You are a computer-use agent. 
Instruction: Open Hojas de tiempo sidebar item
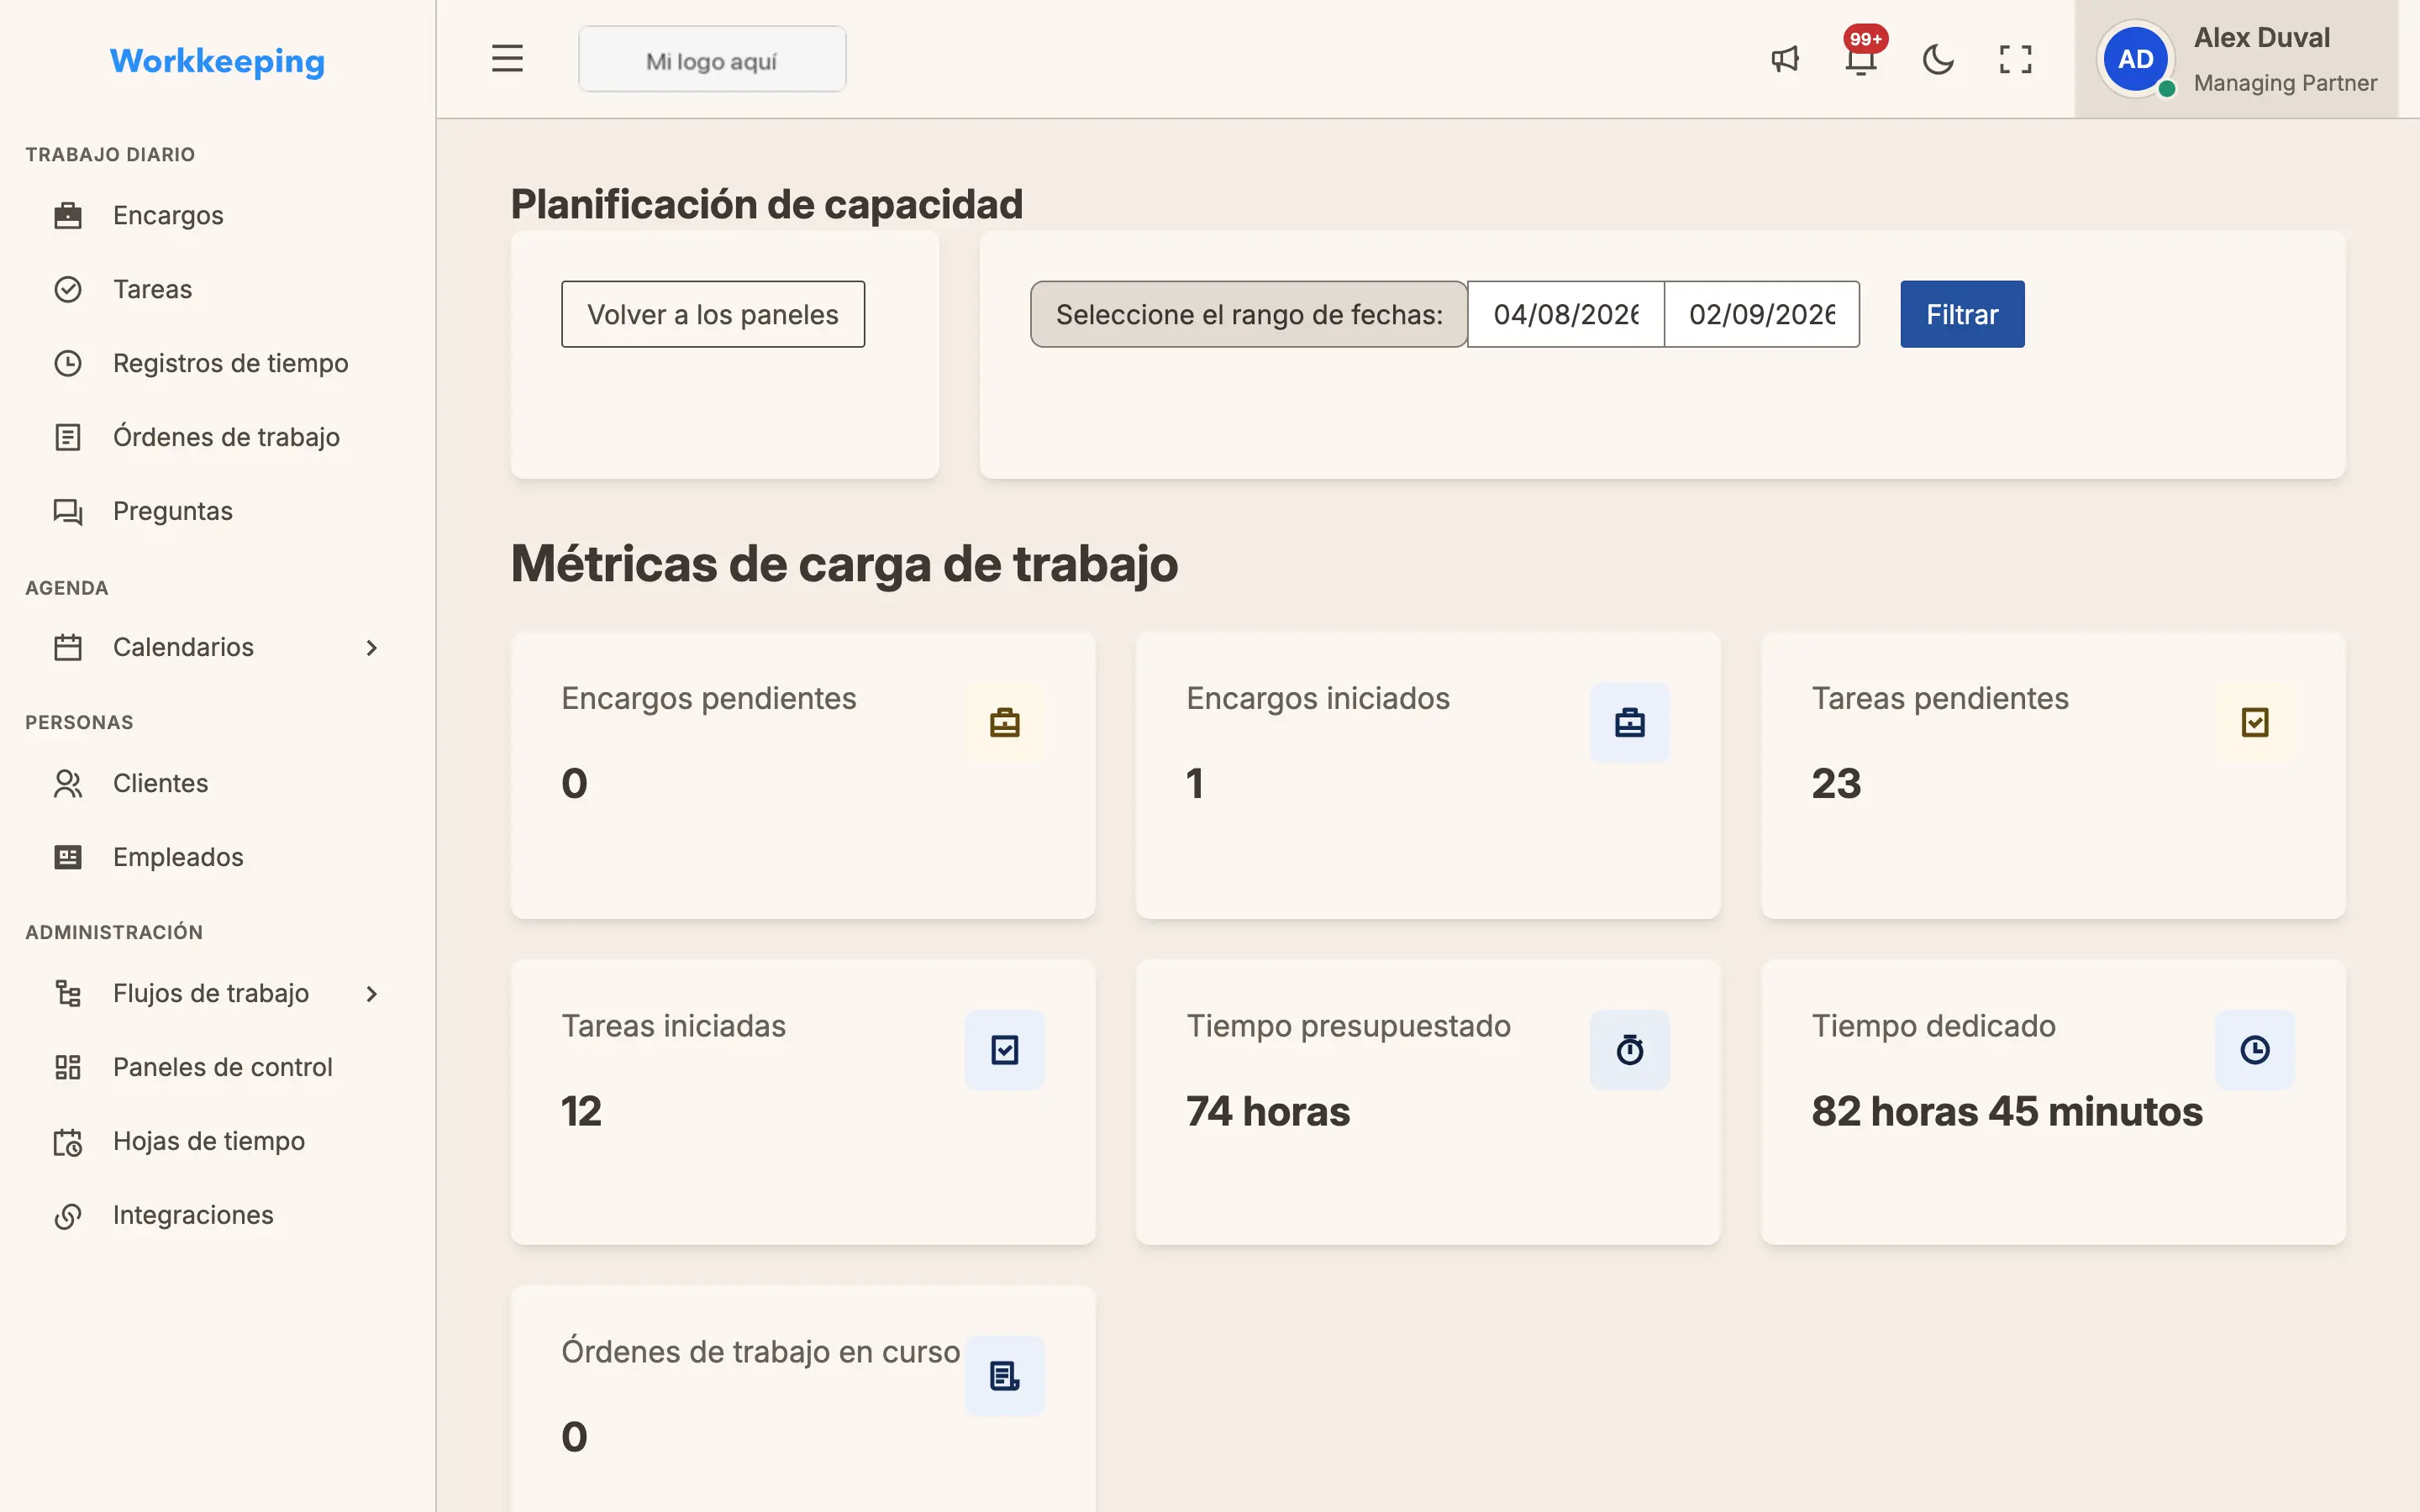(217, 1141)
